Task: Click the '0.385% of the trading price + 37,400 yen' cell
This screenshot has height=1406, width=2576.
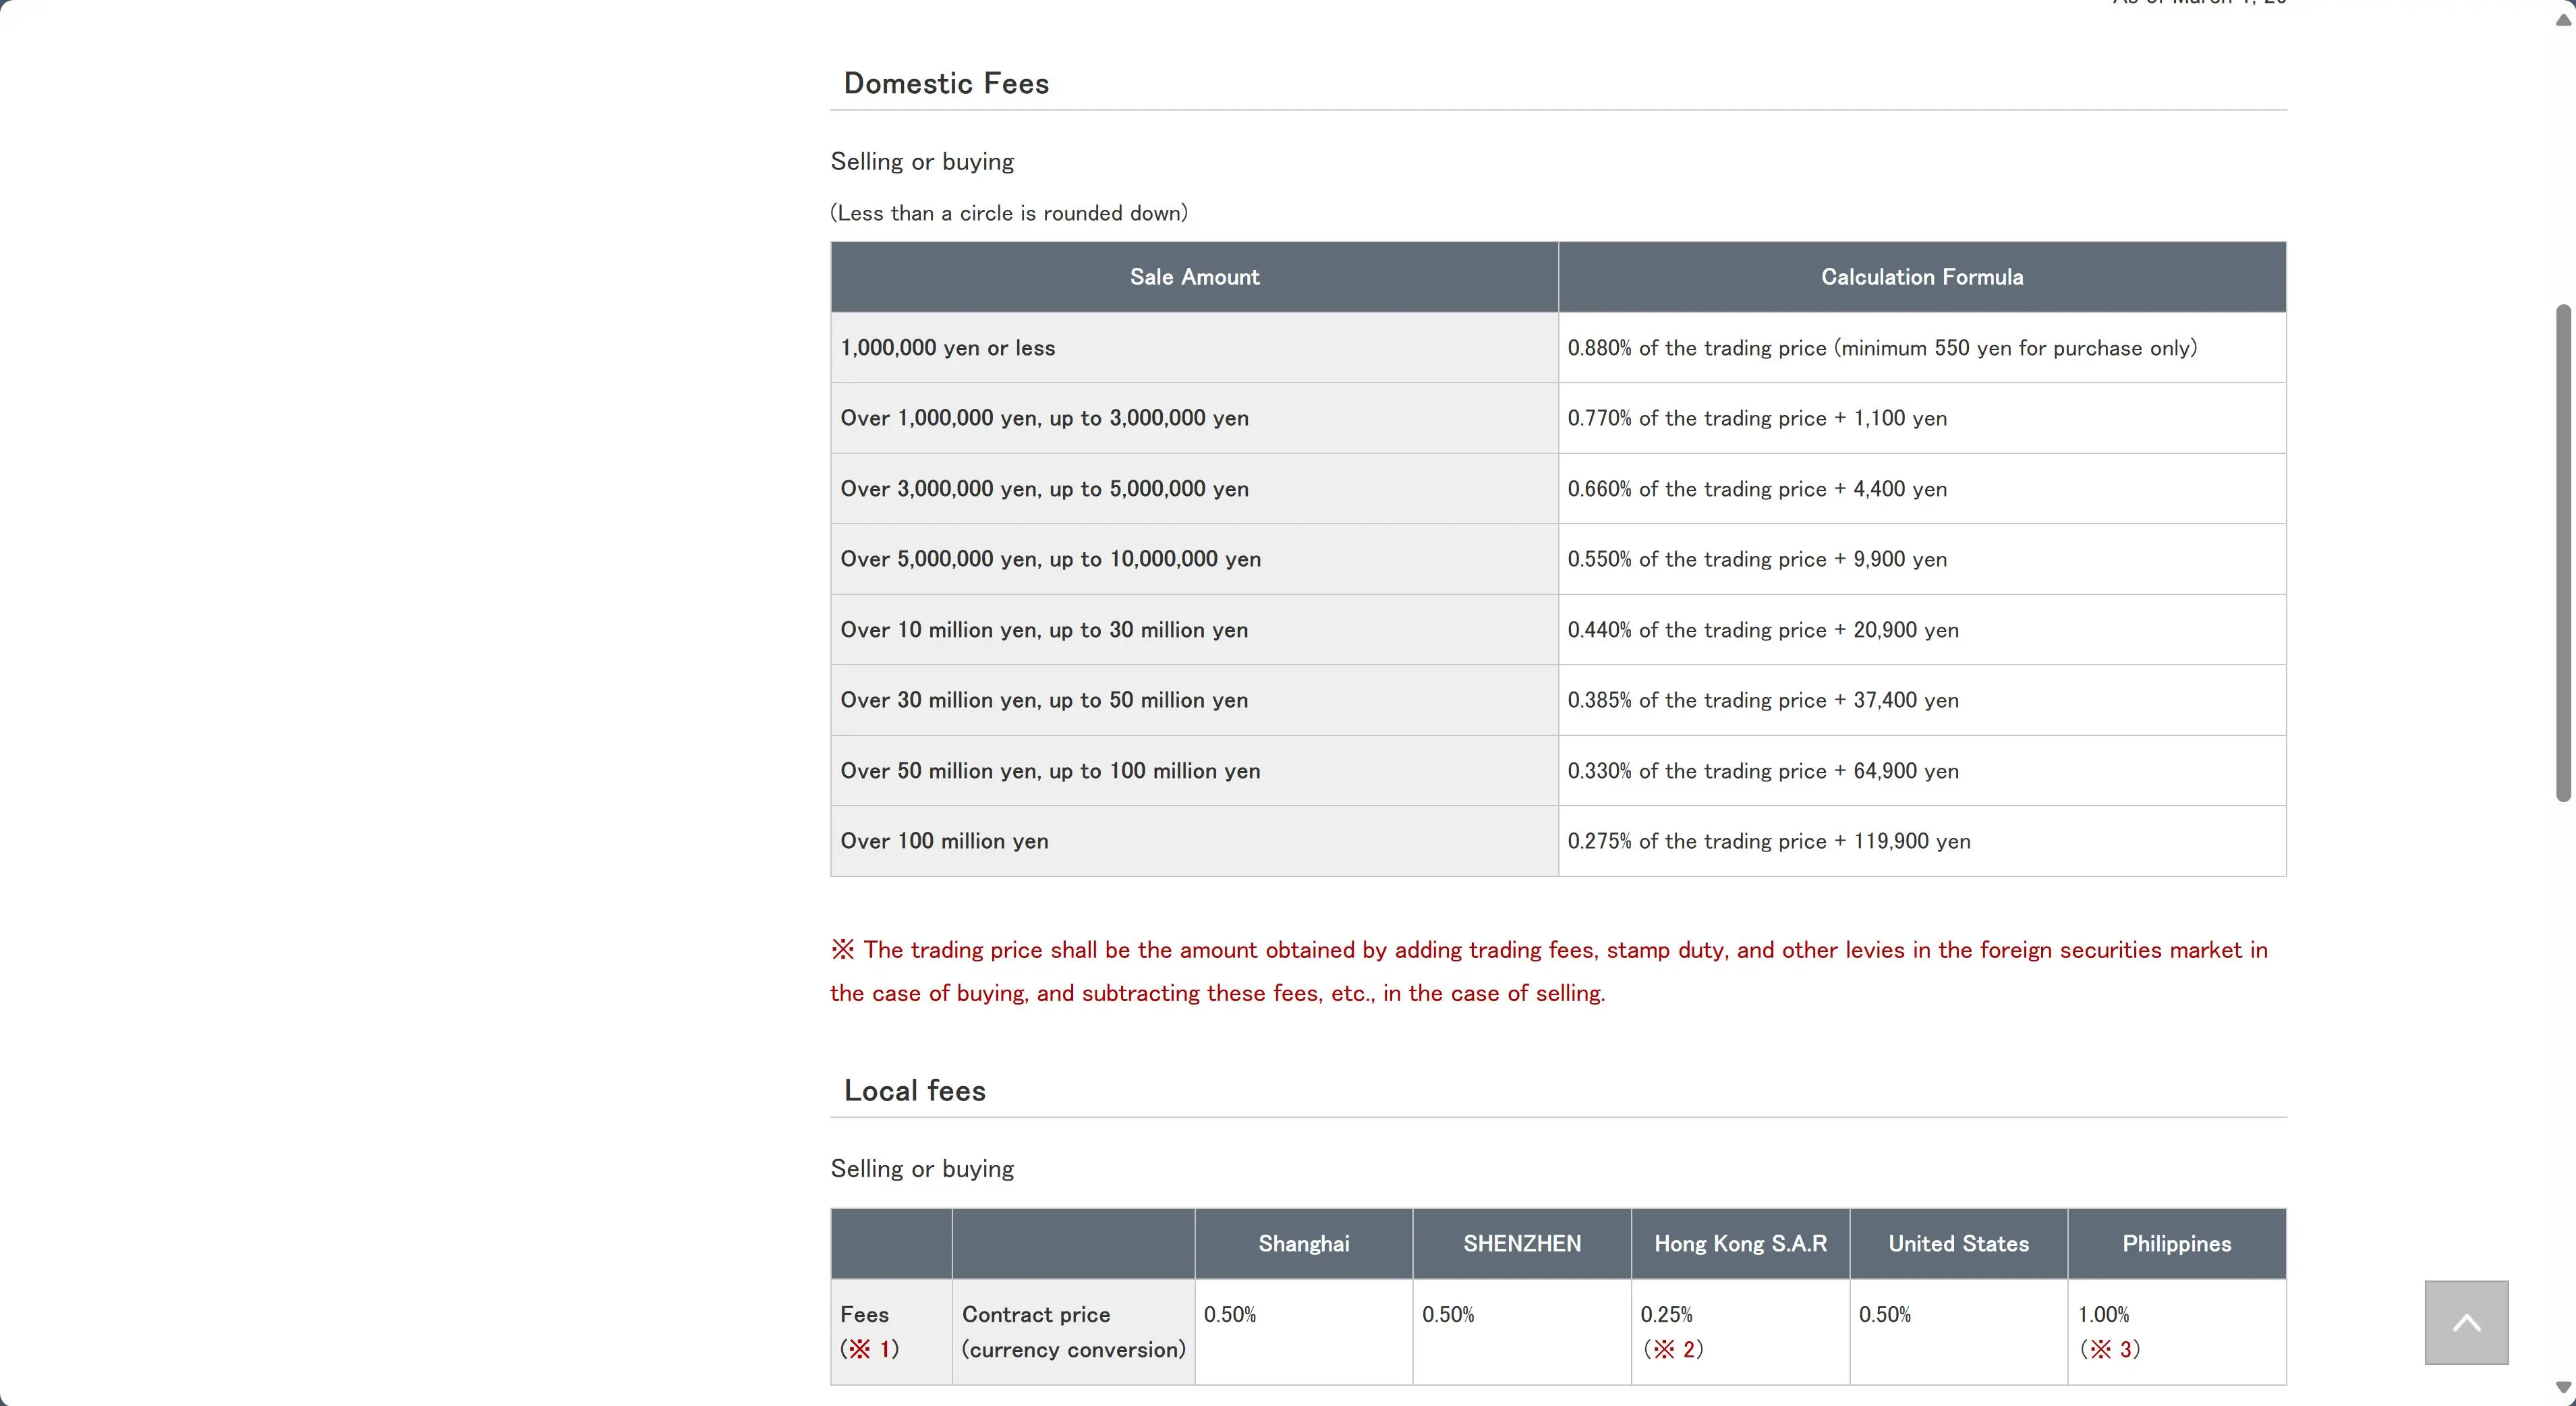Action: [x=1922, y=700]
